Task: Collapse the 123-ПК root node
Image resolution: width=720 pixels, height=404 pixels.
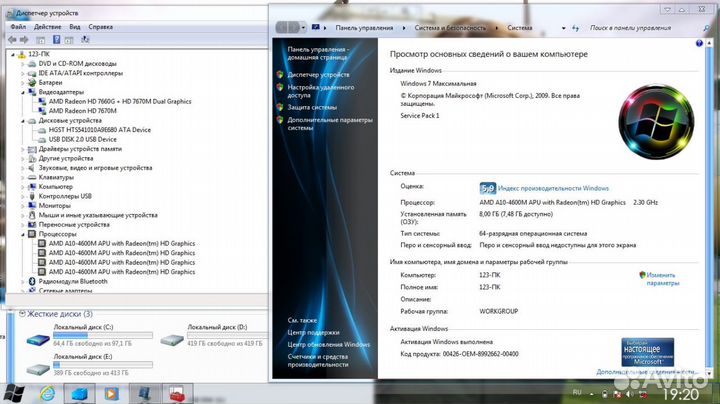Action: 13,54
